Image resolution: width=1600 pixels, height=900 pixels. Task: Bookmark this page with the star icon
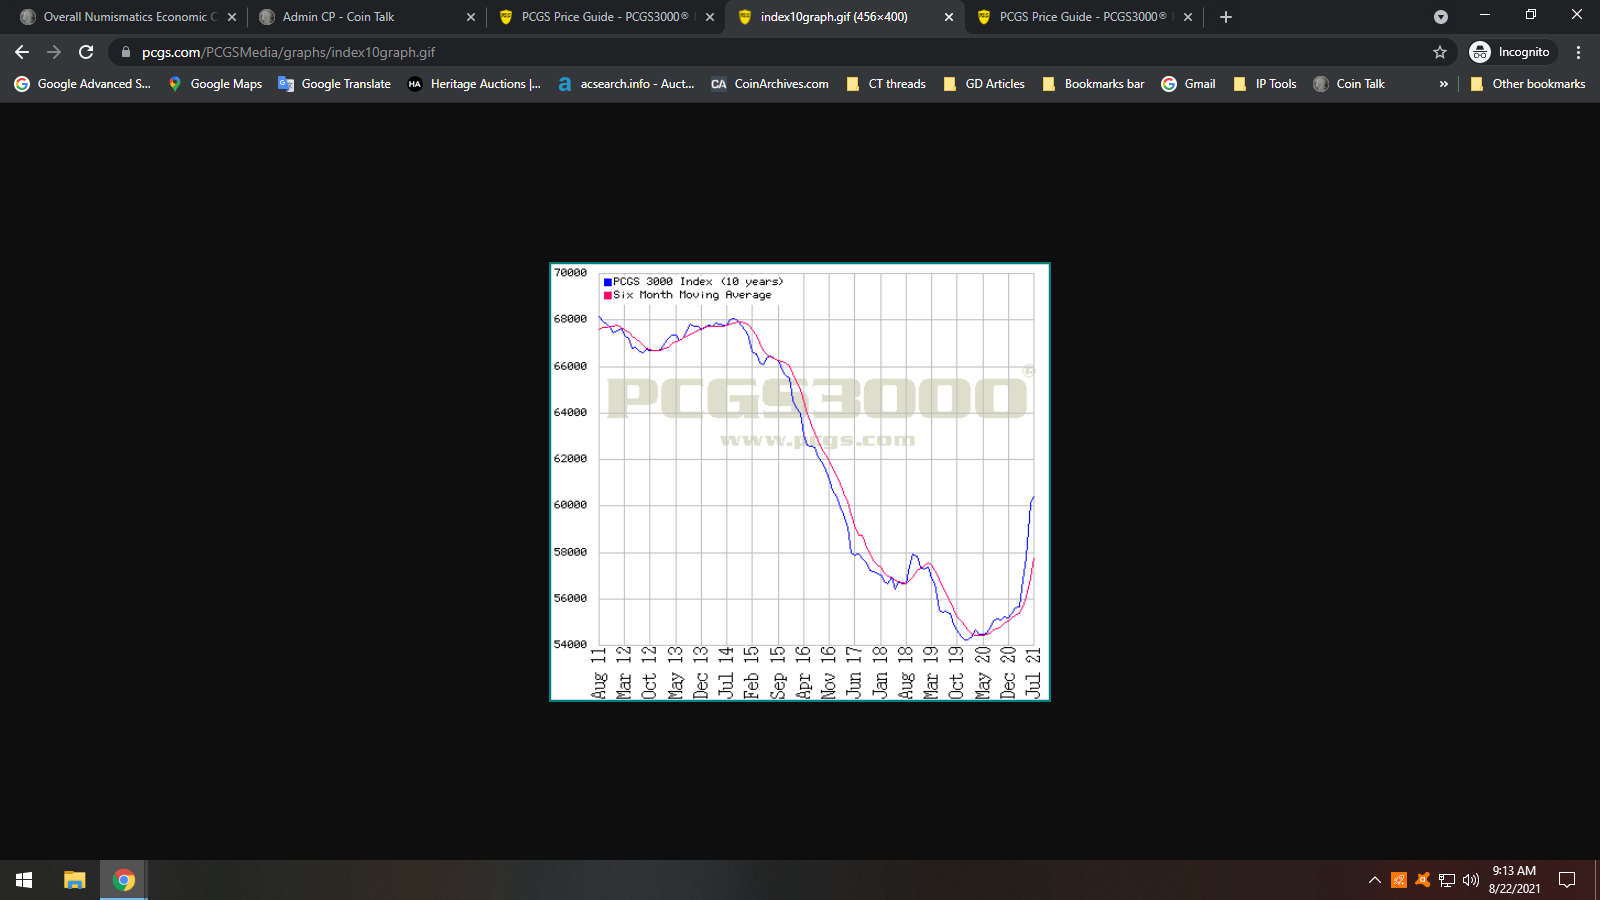click(1440, 52)
